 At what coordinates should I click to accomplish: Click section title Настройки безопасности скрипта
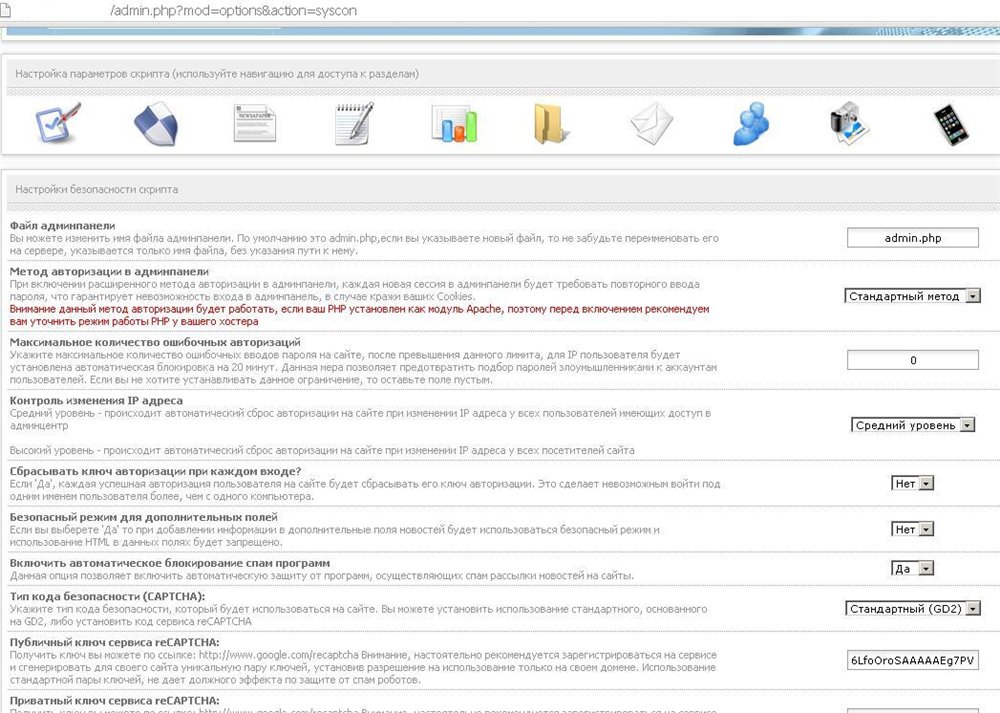(96, 189)
